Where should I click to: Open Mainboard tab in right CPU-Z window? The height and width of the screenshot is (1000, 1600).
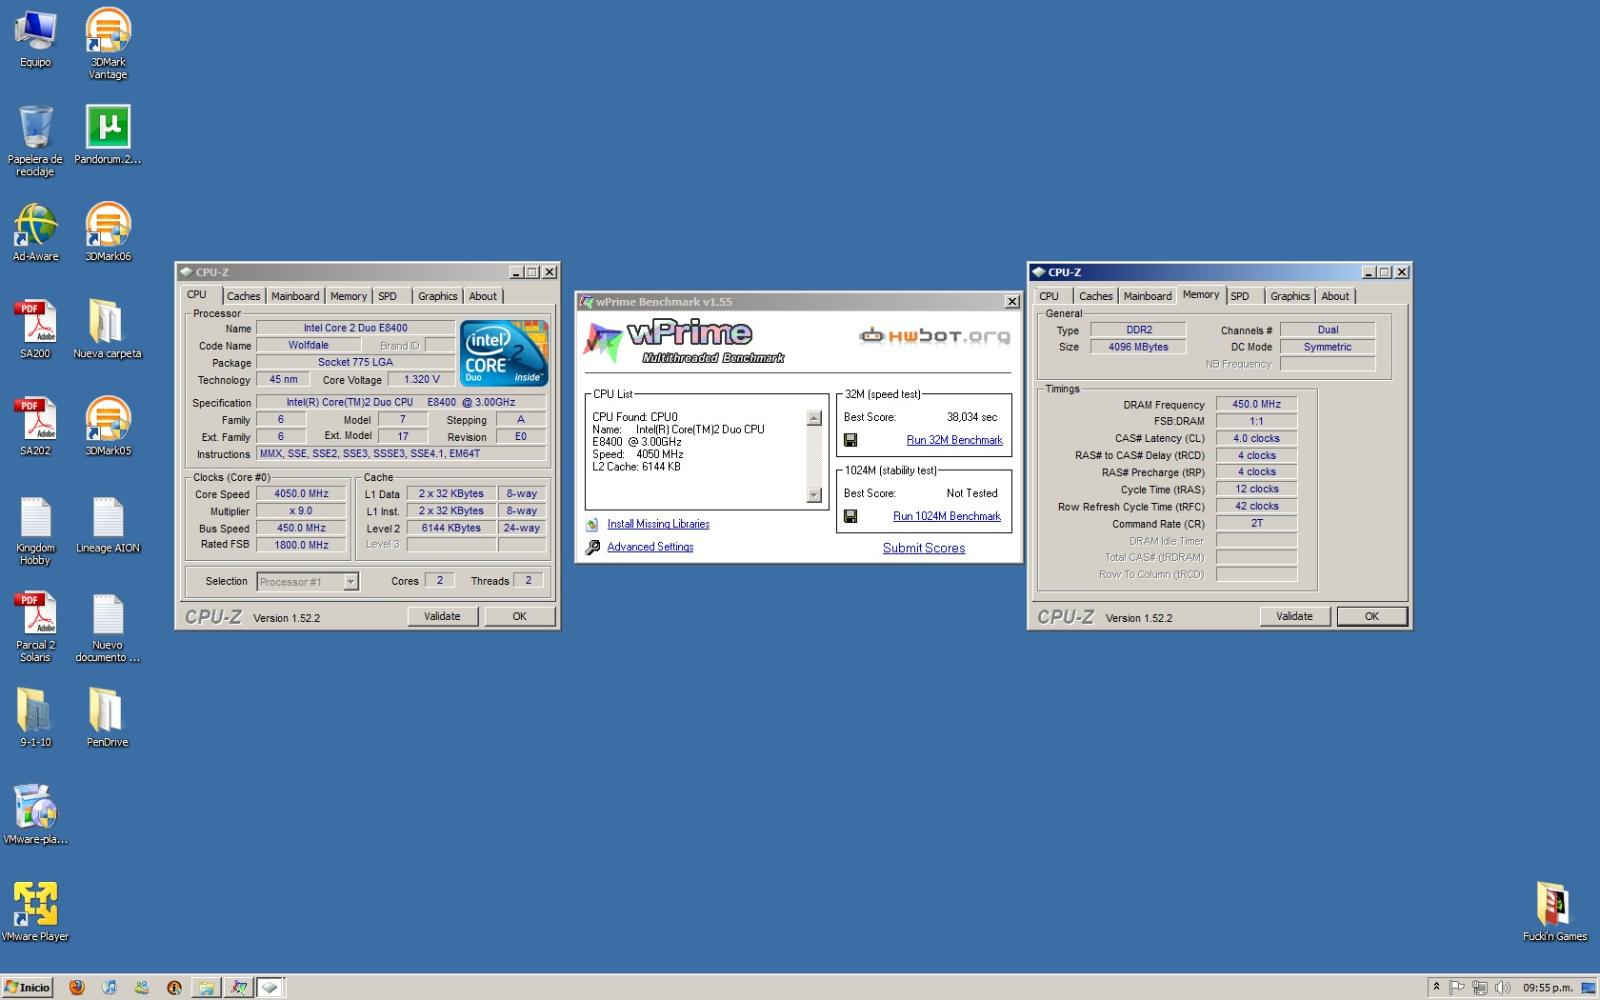point(1147,296)
